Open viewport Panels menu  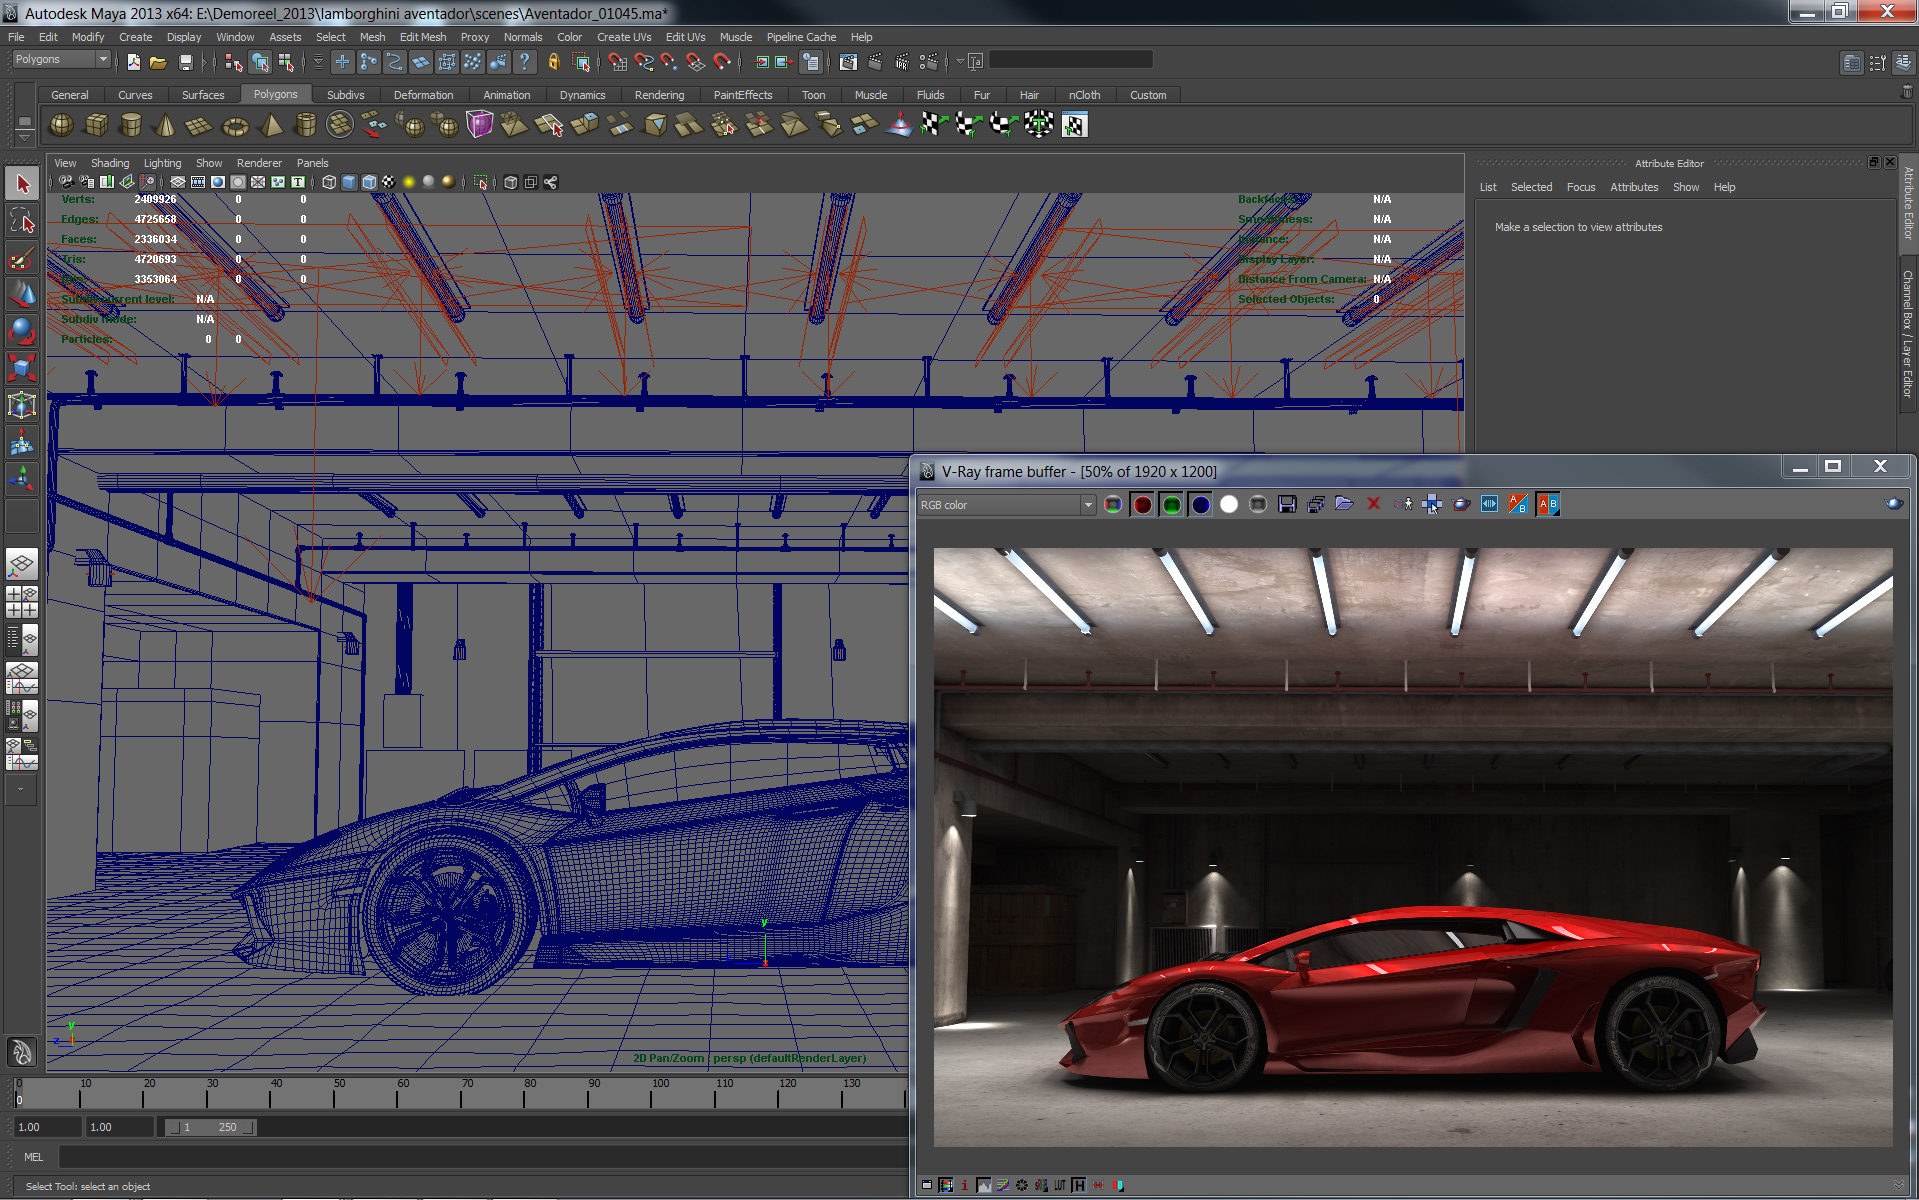[x=312, y=163]
